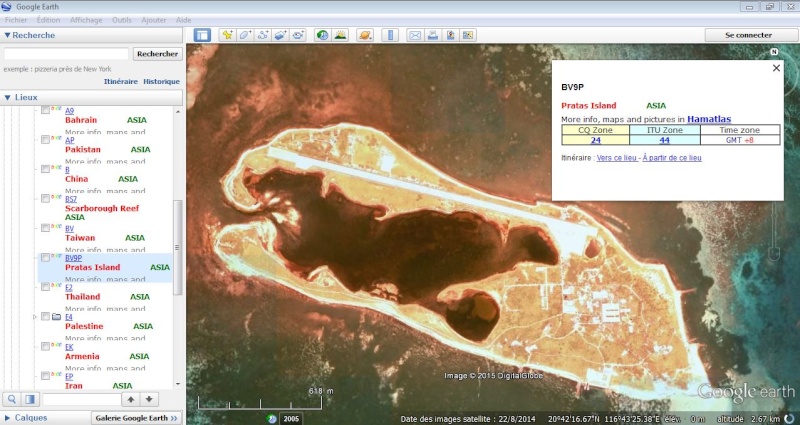800x425 pixels.
Task: Add an image overlay from the toolbar
Action: tap(280, 35)
